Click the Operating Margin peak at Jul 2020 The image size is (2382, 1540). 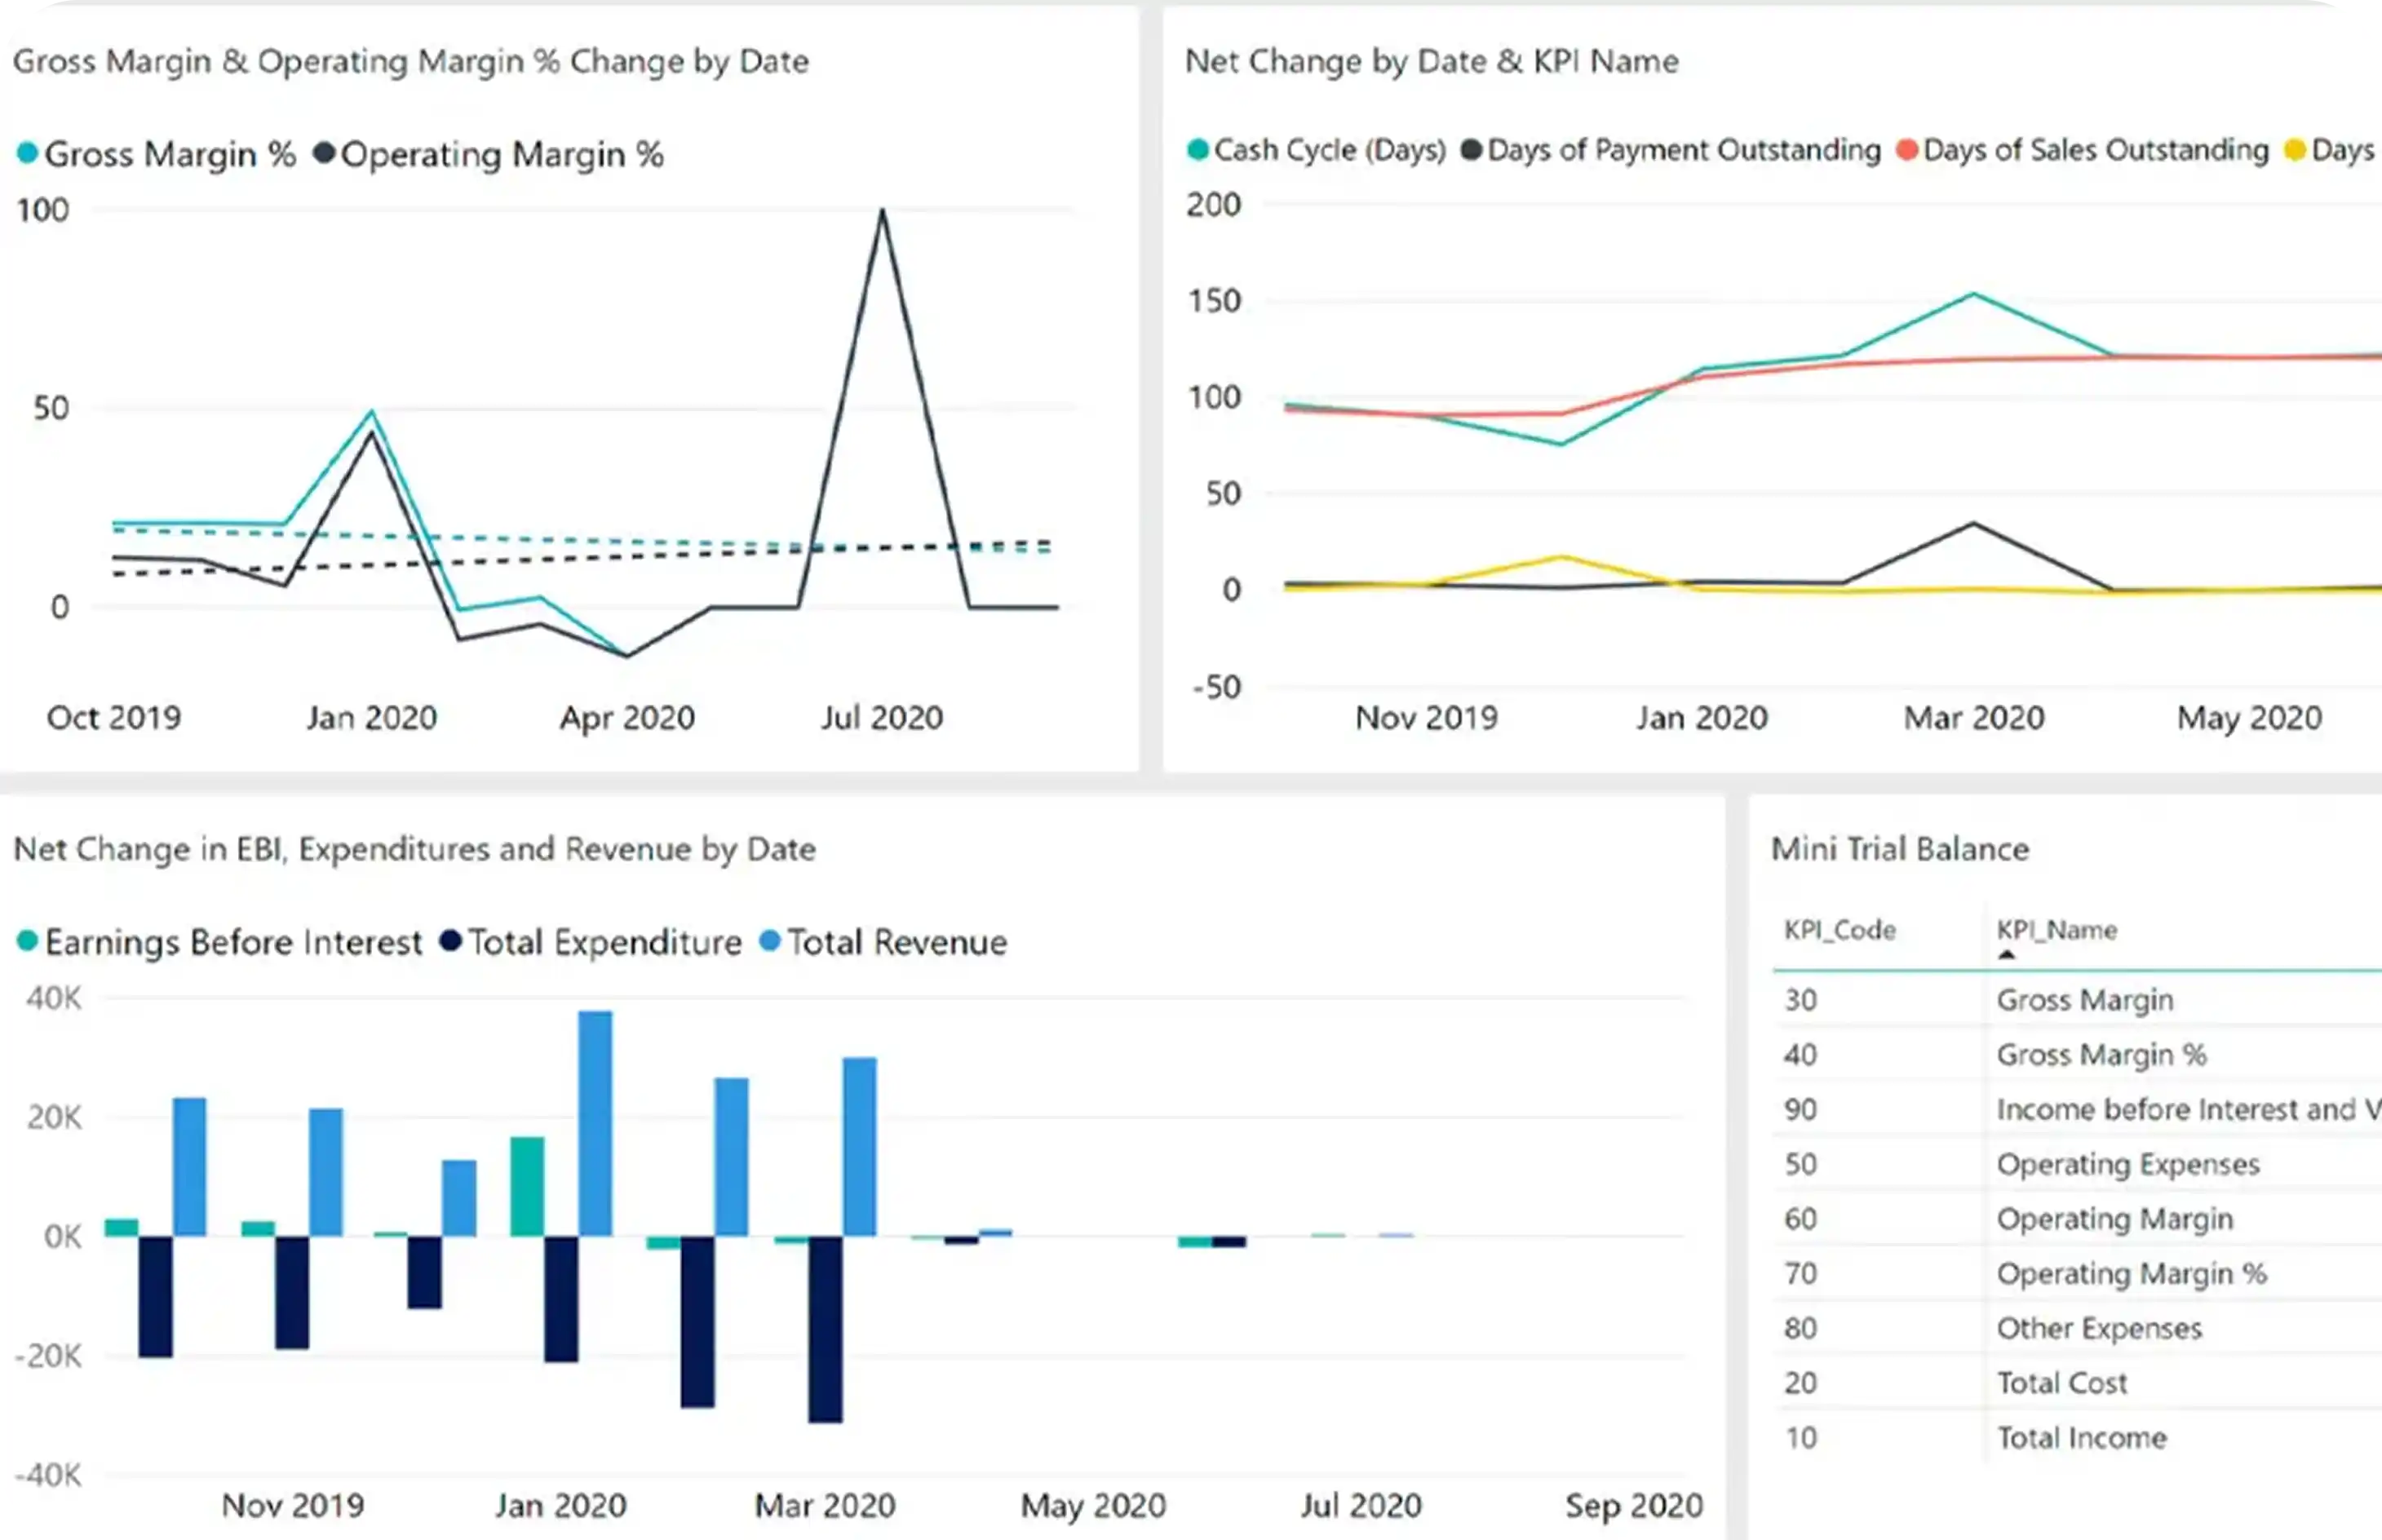click(x=882, y=212)
